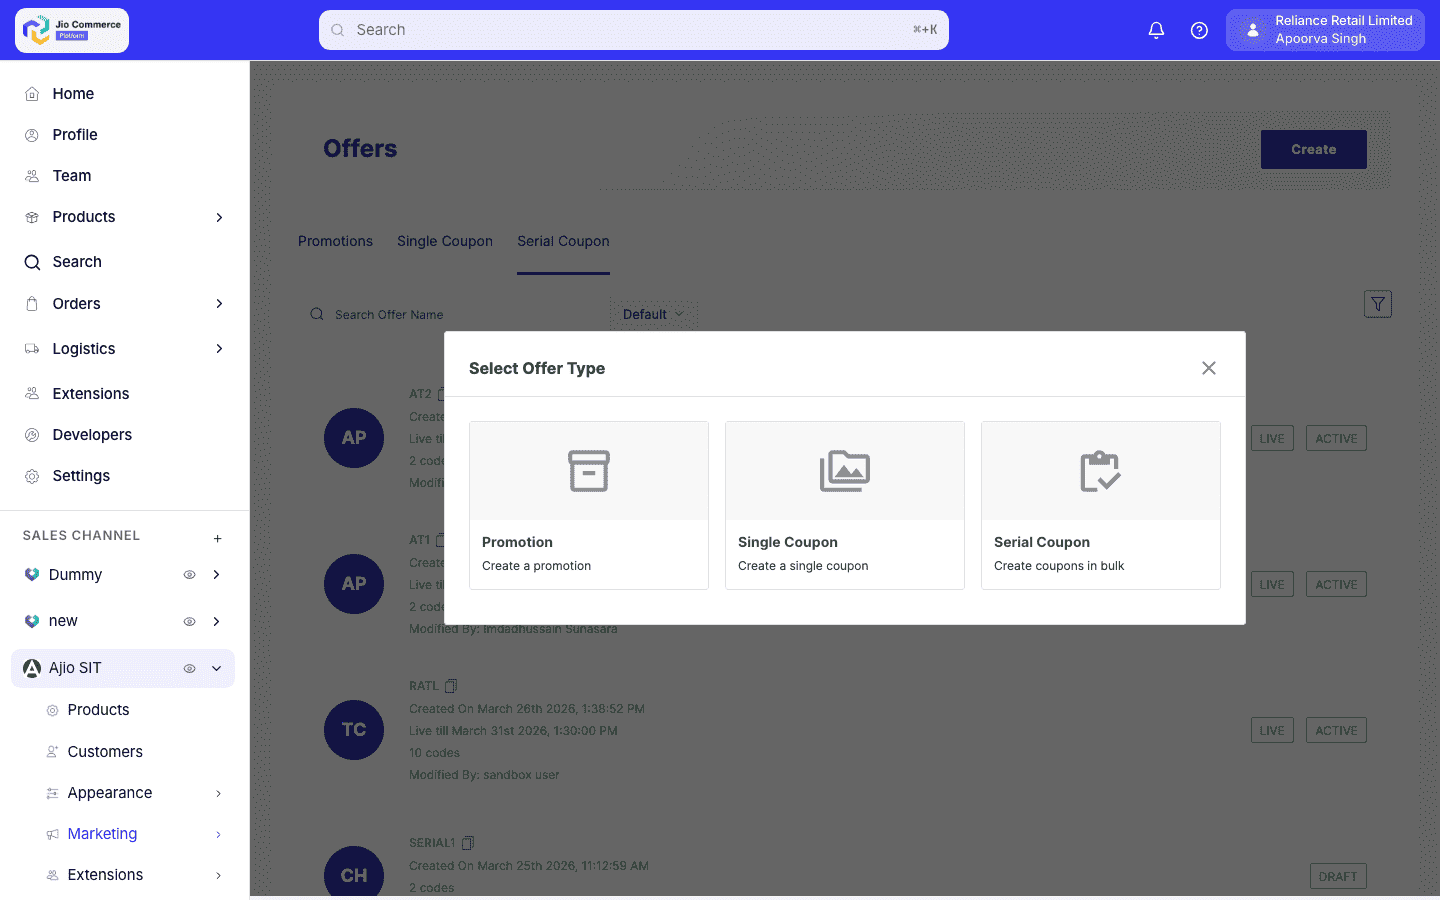Viewport: 1440px width, 900px height.
Task: Switch to the Promotions tab
Action: point(335,241)
